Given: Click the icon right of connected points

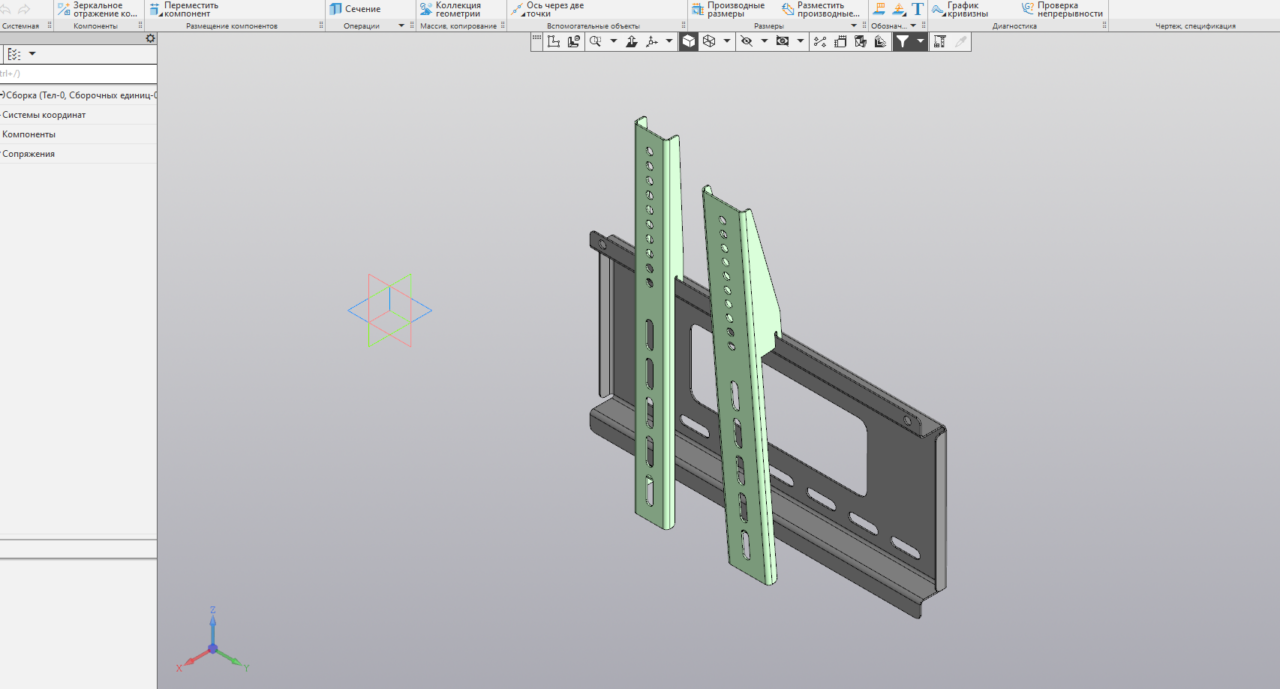Looking at the screenshot, I should coord(839,41).
